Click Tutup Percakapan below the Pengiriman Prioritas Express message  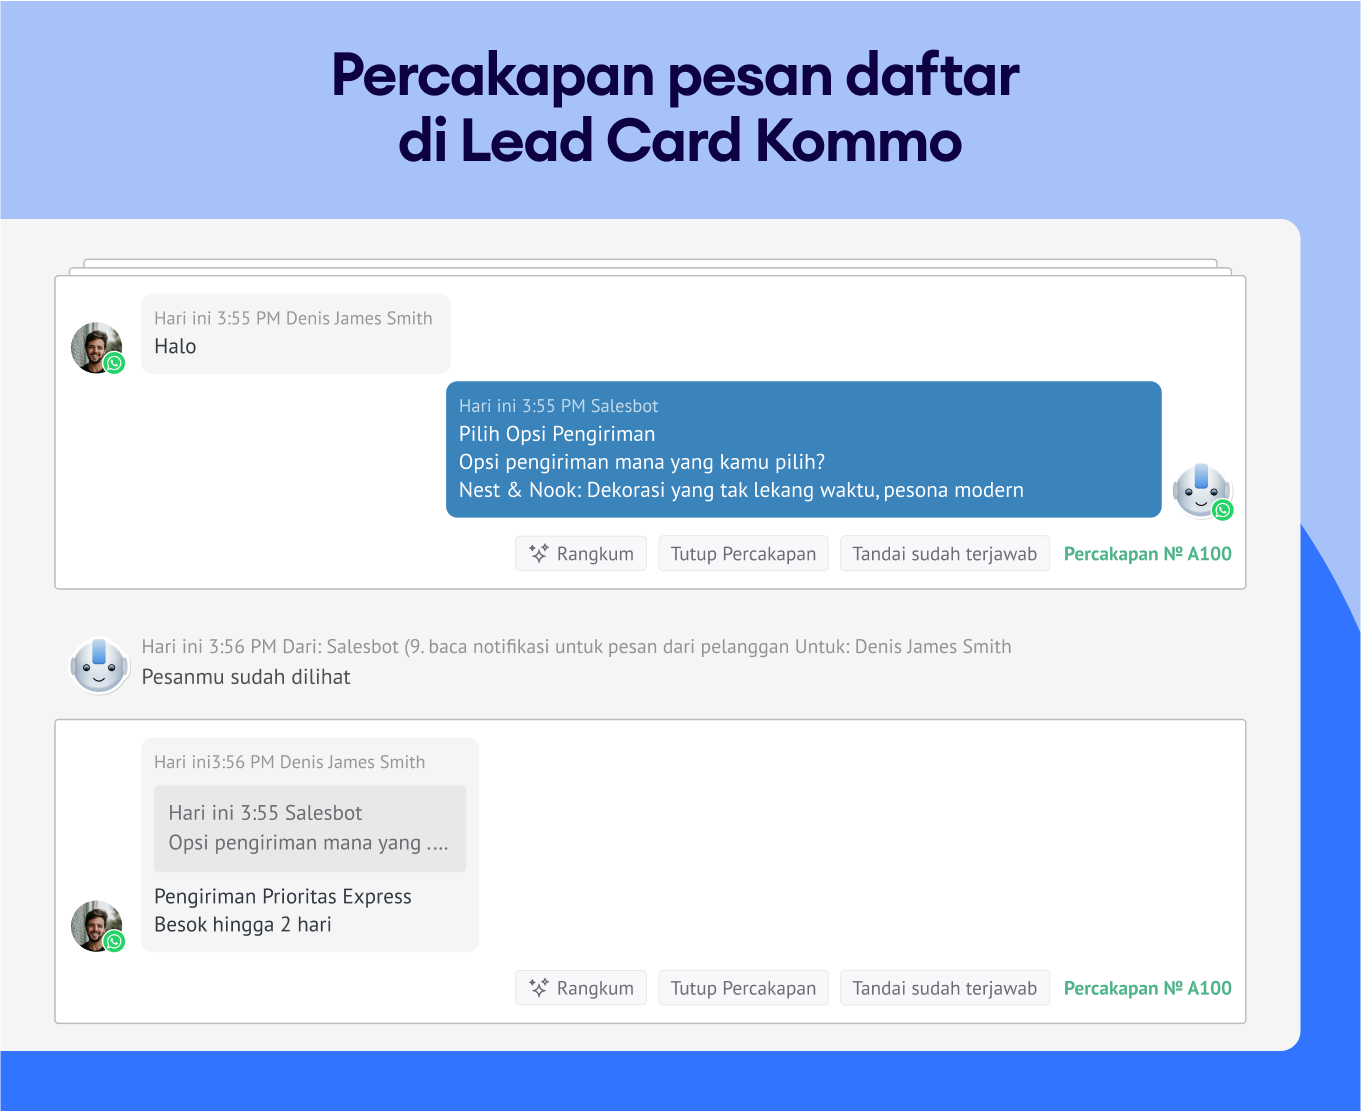tap(743, 988)
